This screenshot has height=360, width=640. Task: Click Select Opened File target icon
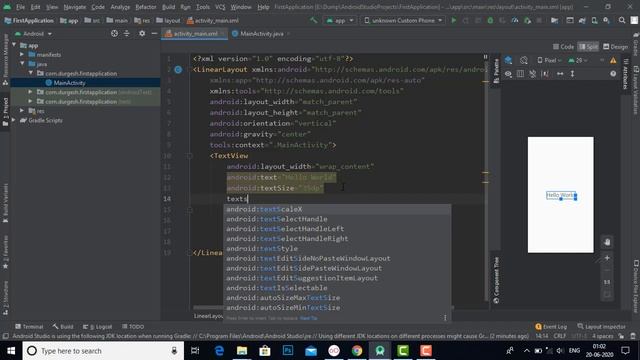[114, 33]
